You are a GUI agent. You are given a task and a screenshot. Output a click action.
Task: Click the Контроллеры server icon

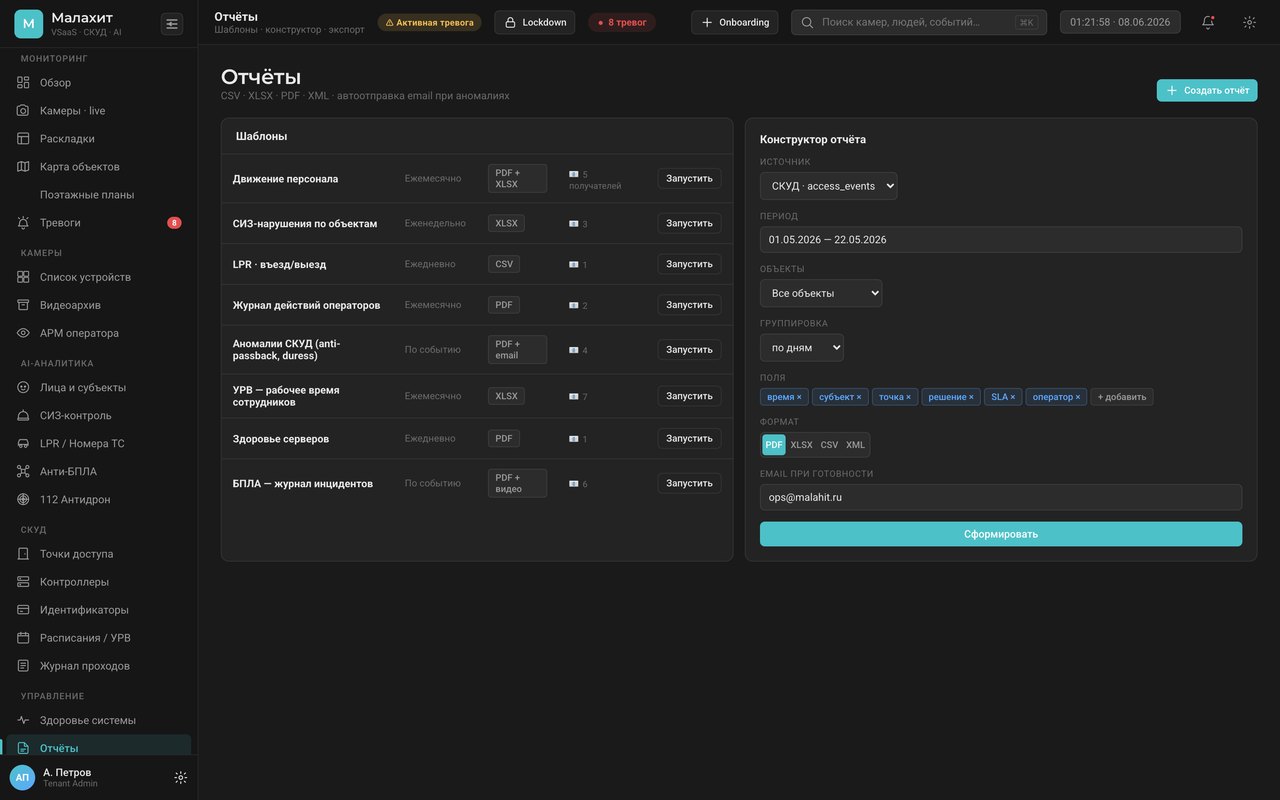(x=23, y=582)
